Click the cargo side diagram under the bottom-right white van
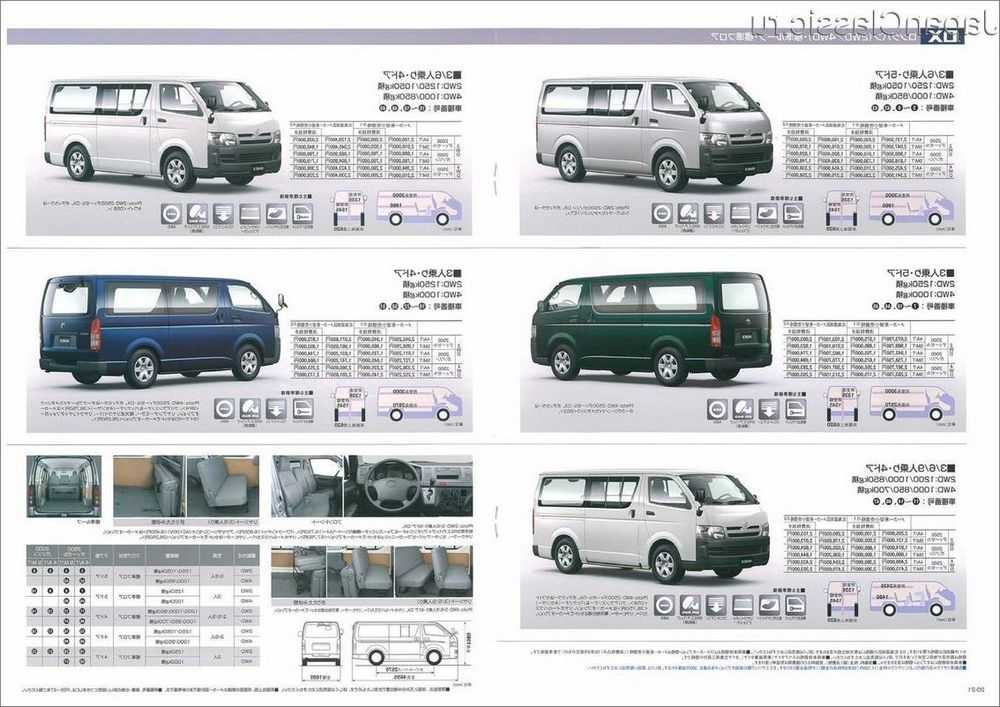 912,599
